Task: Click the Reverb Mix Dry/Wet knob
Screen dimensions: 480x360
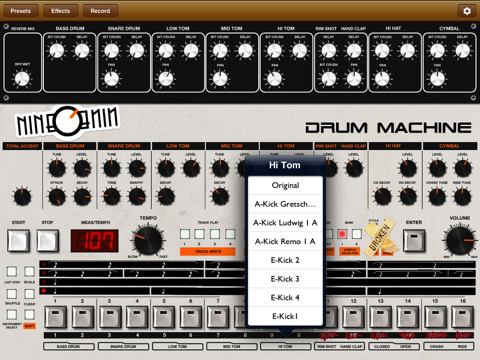Action: (22, 79)
